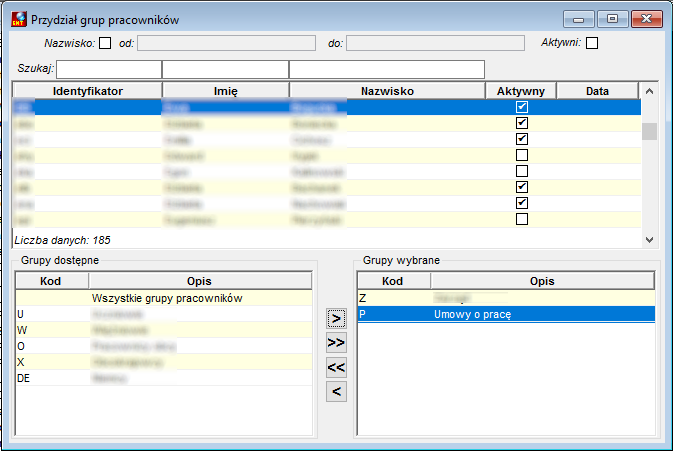
Task: Sort by the Data column header
Action: click(597, 91)
